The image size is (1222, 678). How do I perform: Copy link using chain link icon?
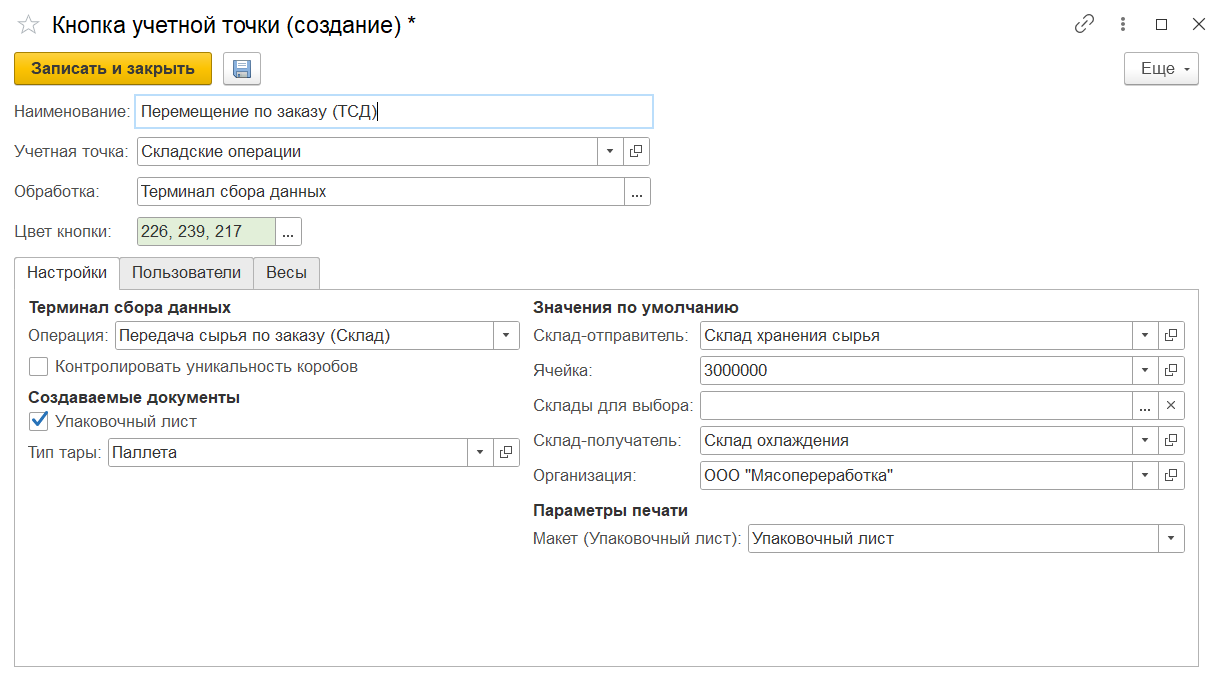point(1084,25)
